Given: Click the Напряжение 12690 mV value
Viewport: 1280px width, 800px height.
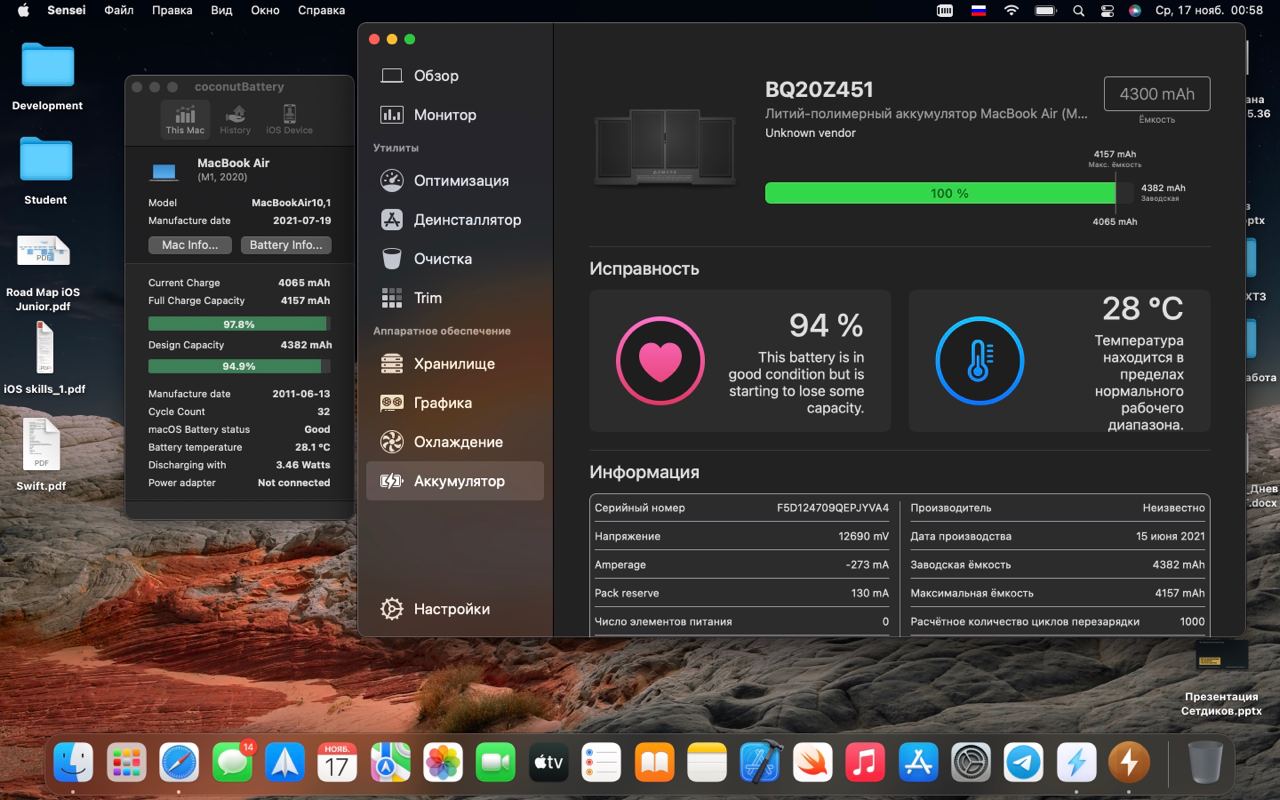Looking at the screenshot, I should 864,536.
